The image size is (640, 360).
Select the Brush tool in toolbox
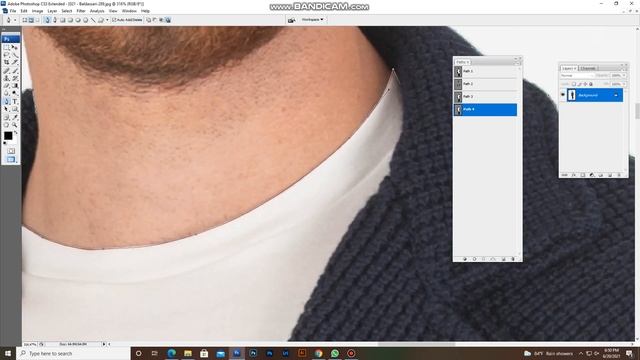click(x=15, y=71)
